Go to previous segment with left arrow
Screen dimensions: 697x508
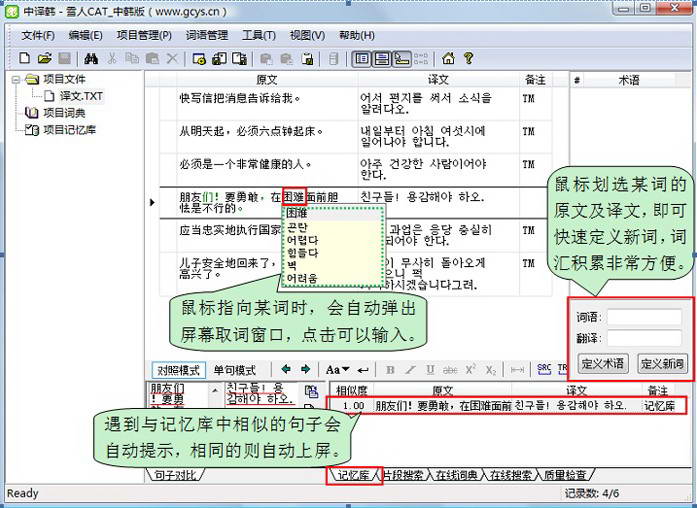286,370
